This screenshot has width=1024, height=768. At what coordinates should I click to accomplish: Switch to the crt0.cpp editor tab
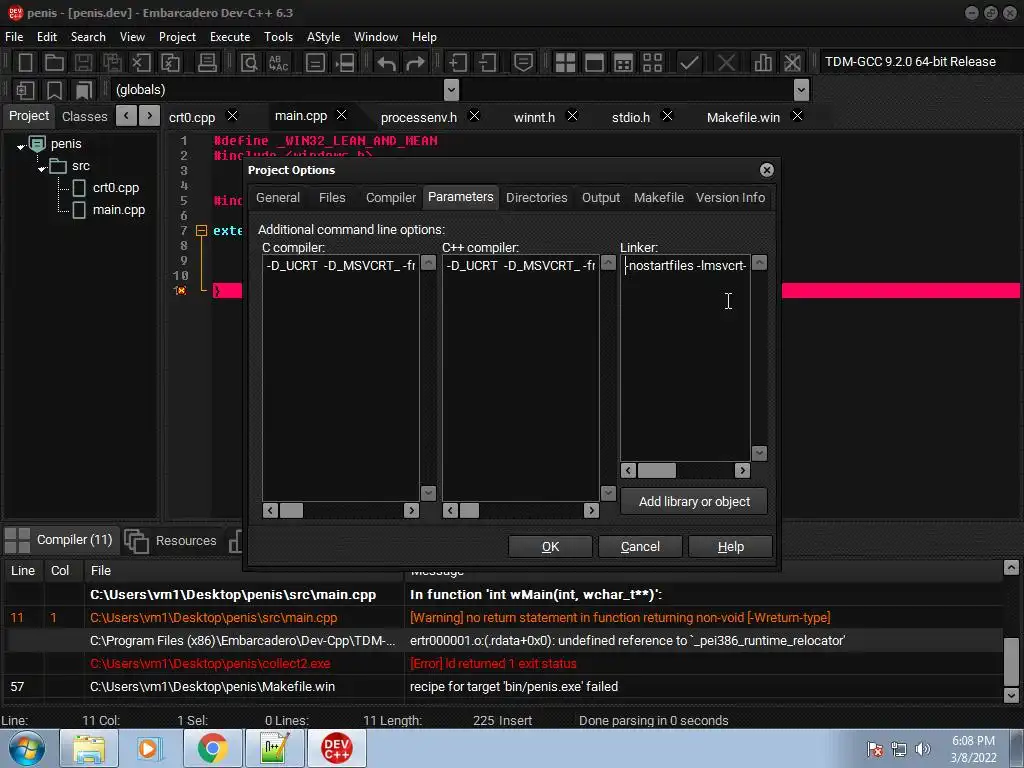(x=191, y=117)
